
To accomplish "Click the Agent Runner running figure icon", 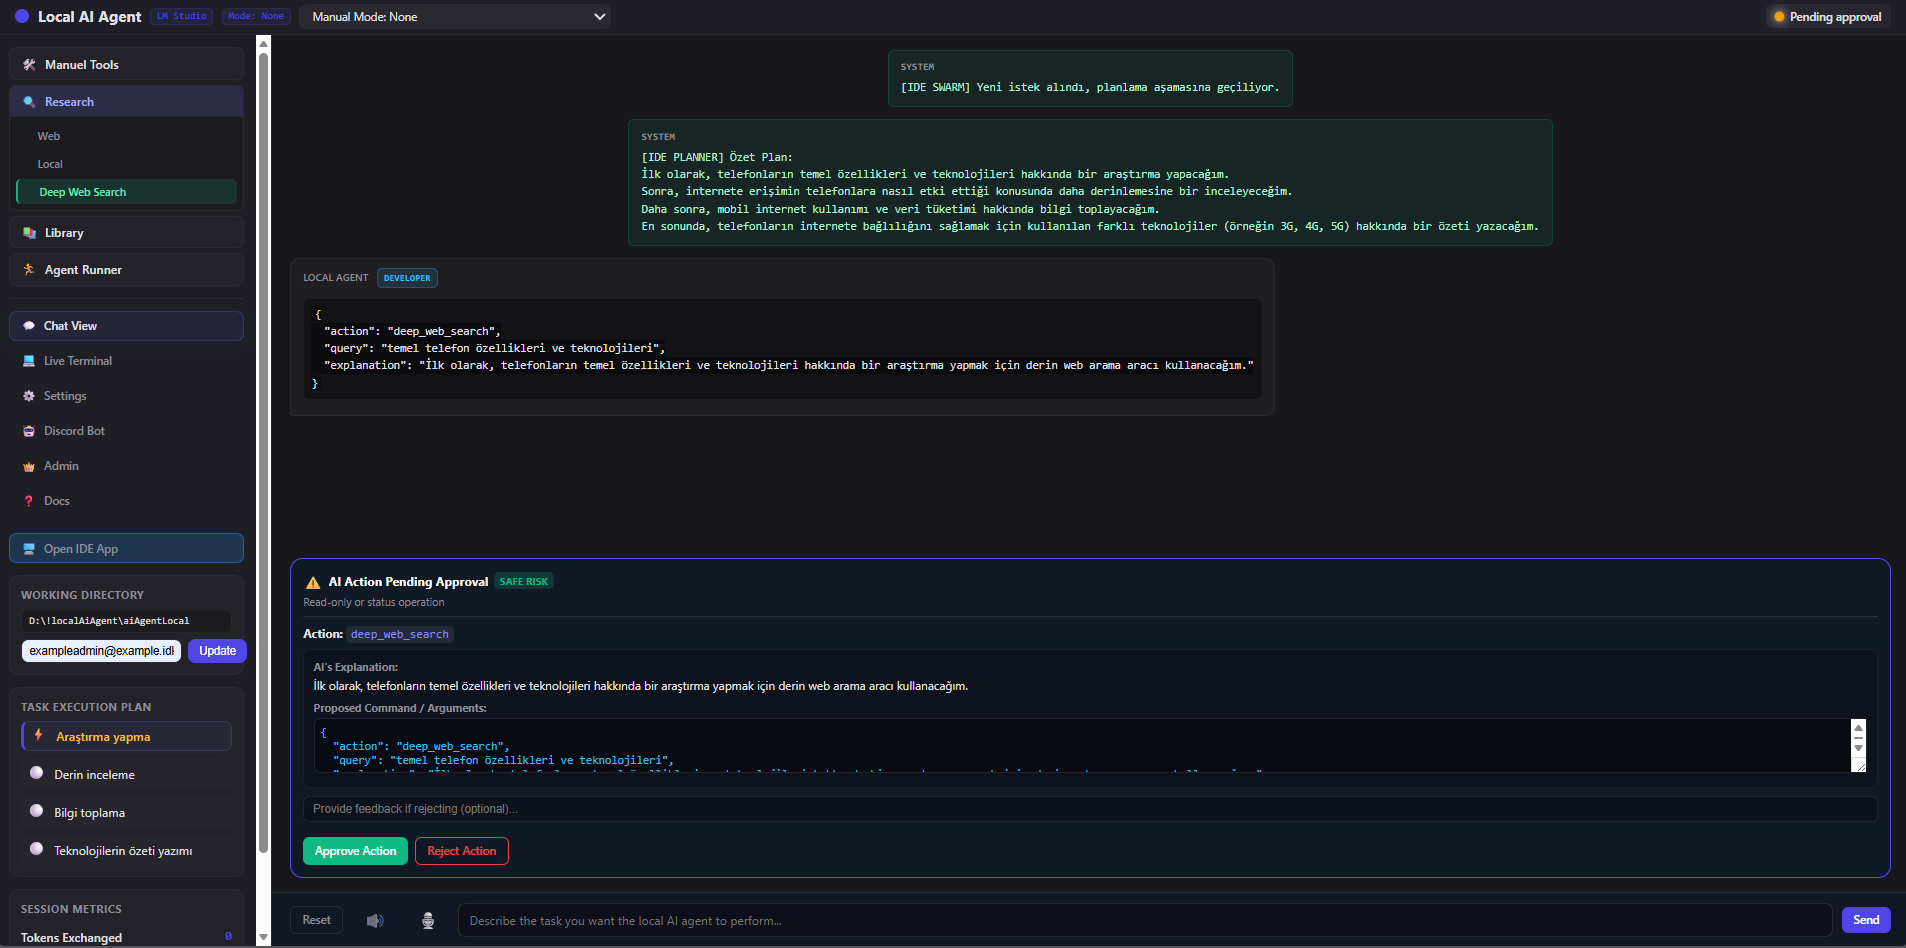I will (29, 270).
